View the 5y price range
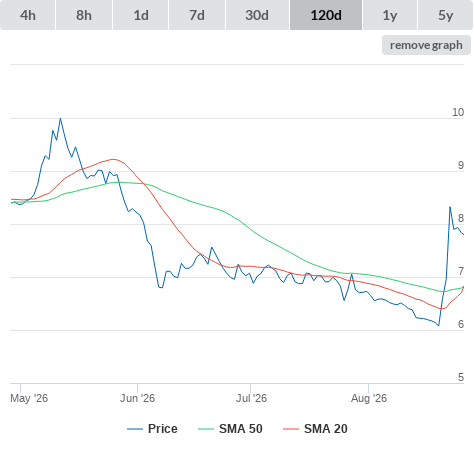474x455 pixels. pos(445,15)
